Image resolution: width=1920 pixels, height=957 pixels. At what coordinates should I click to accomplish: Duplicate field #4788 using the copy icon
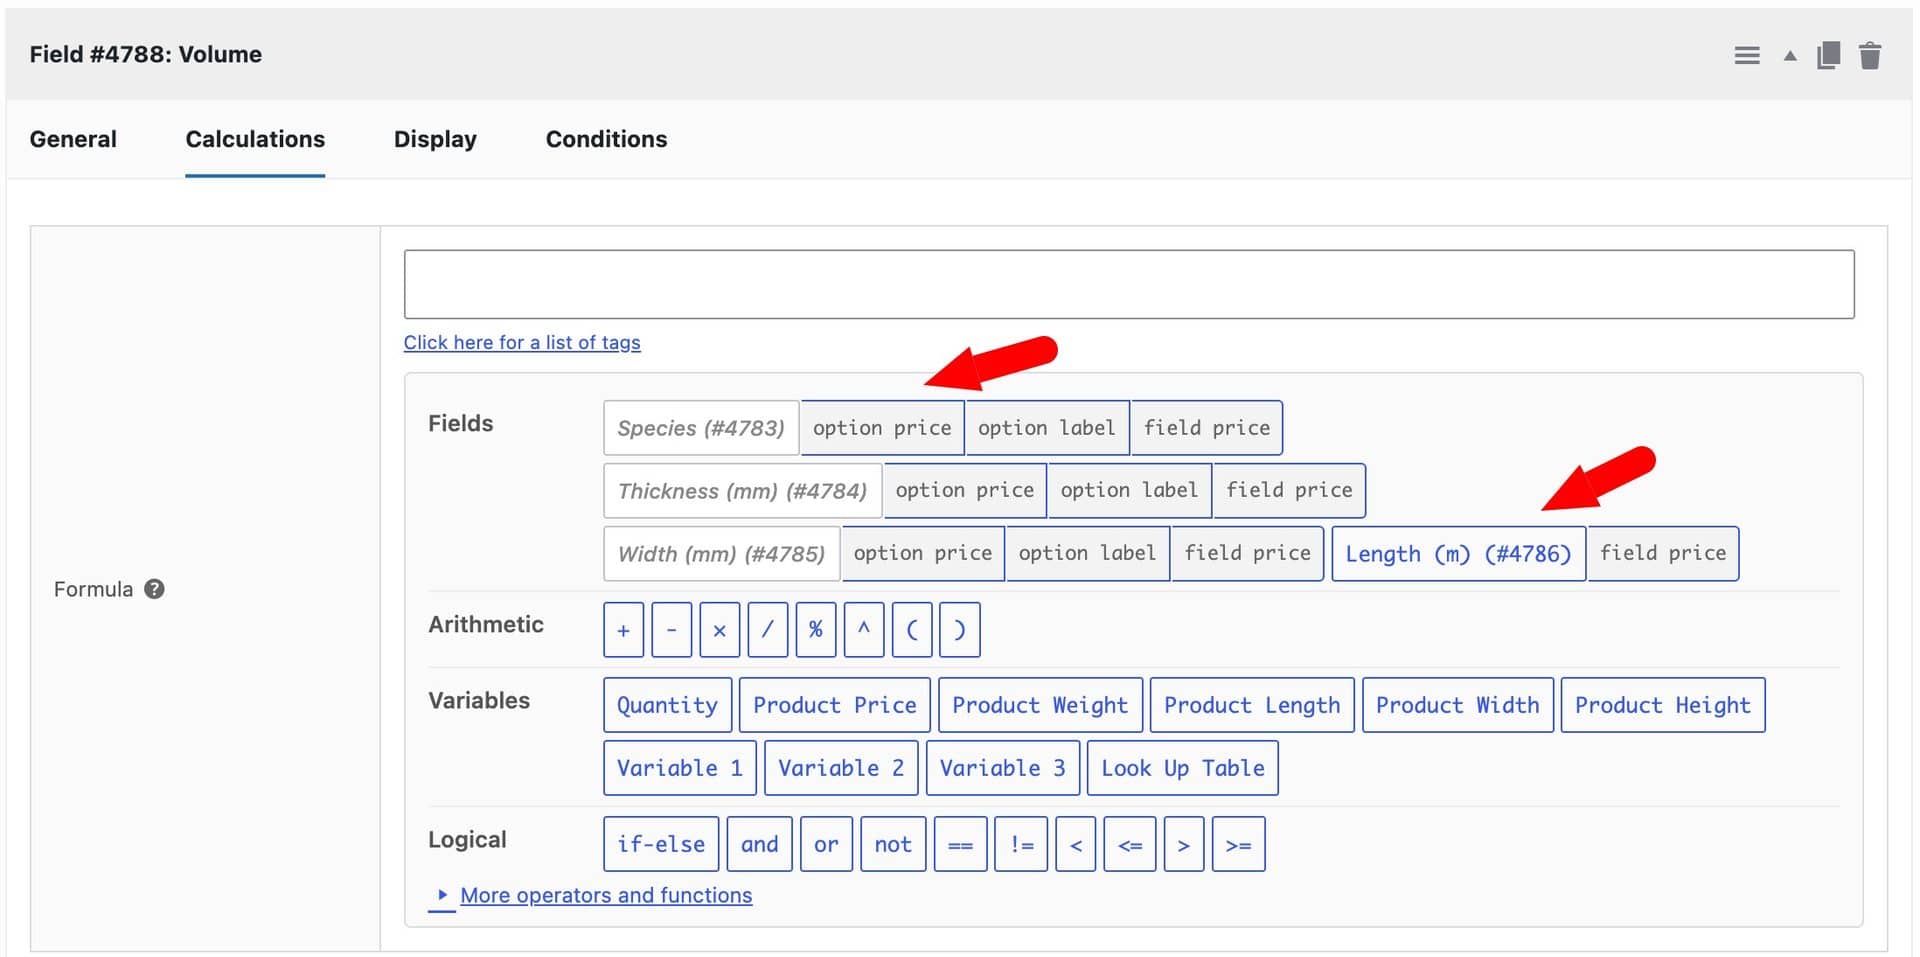pyautogui.click(x=1828, y=55)
